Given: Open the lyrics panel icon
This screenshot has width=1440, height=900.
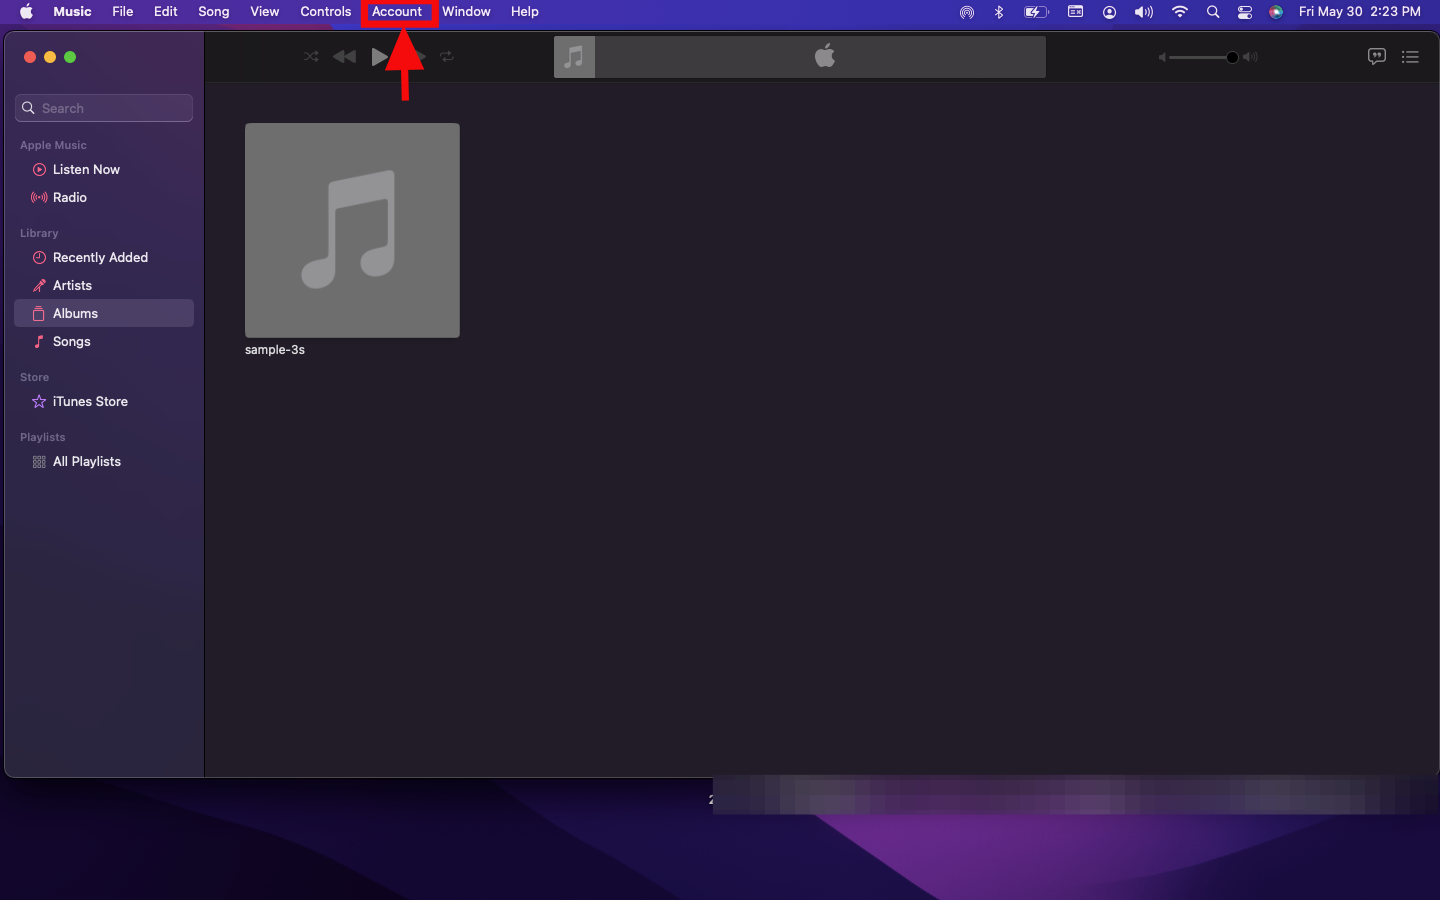Looking at the screenshot, I should [x=1376, y=57].
